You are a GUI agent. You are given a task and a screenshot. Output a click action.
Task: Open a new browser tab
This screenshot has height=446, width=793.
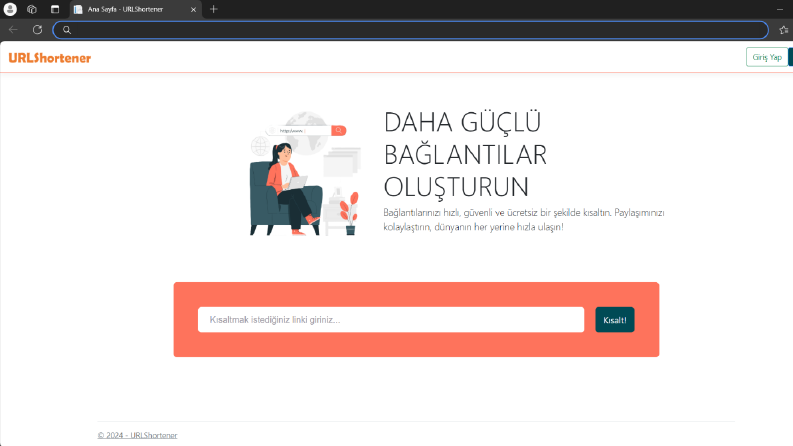(x=213, y=9)
